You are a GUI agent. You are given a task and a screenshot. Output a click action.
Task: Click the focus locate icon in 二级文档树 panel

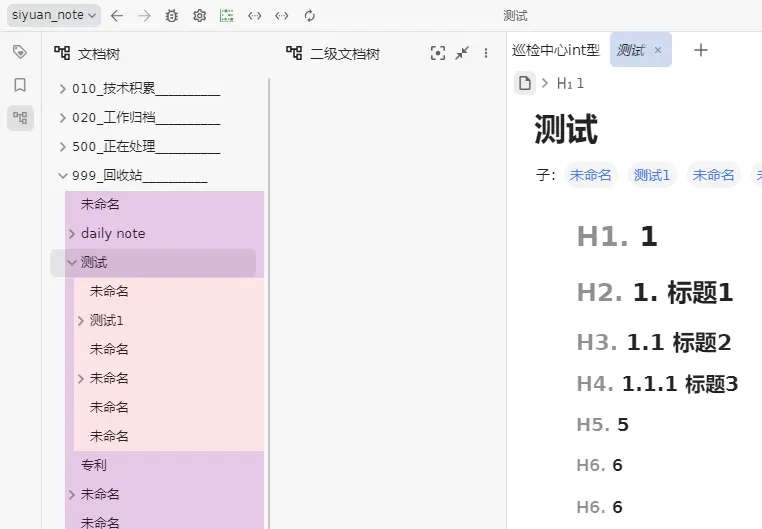point(437,53)
